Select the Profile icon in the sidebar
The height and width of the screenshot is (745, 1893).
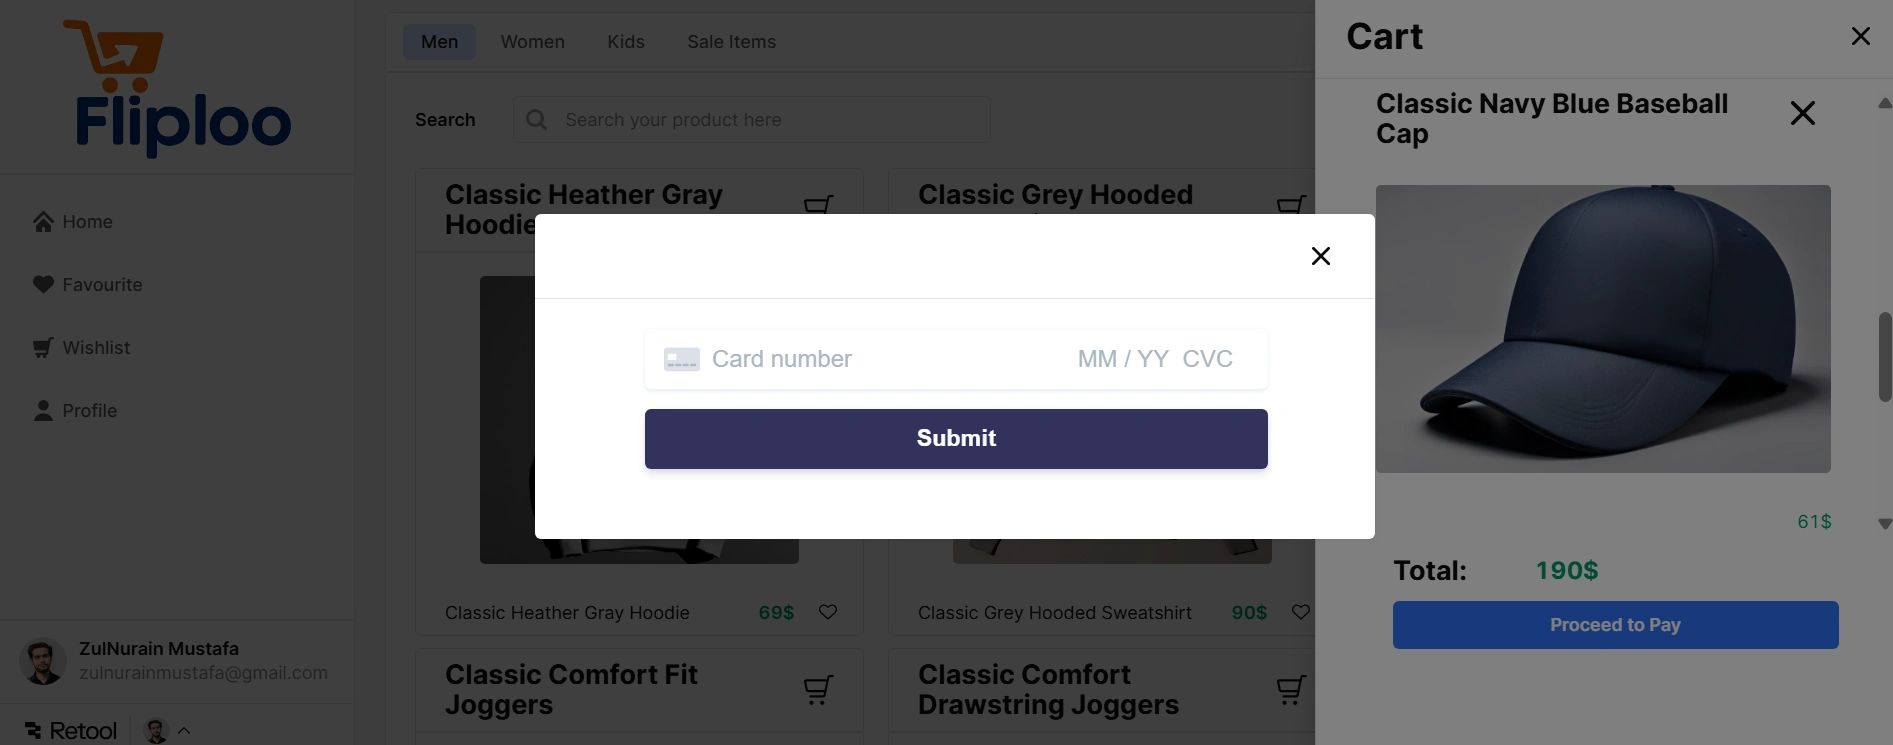click(44, 410)
